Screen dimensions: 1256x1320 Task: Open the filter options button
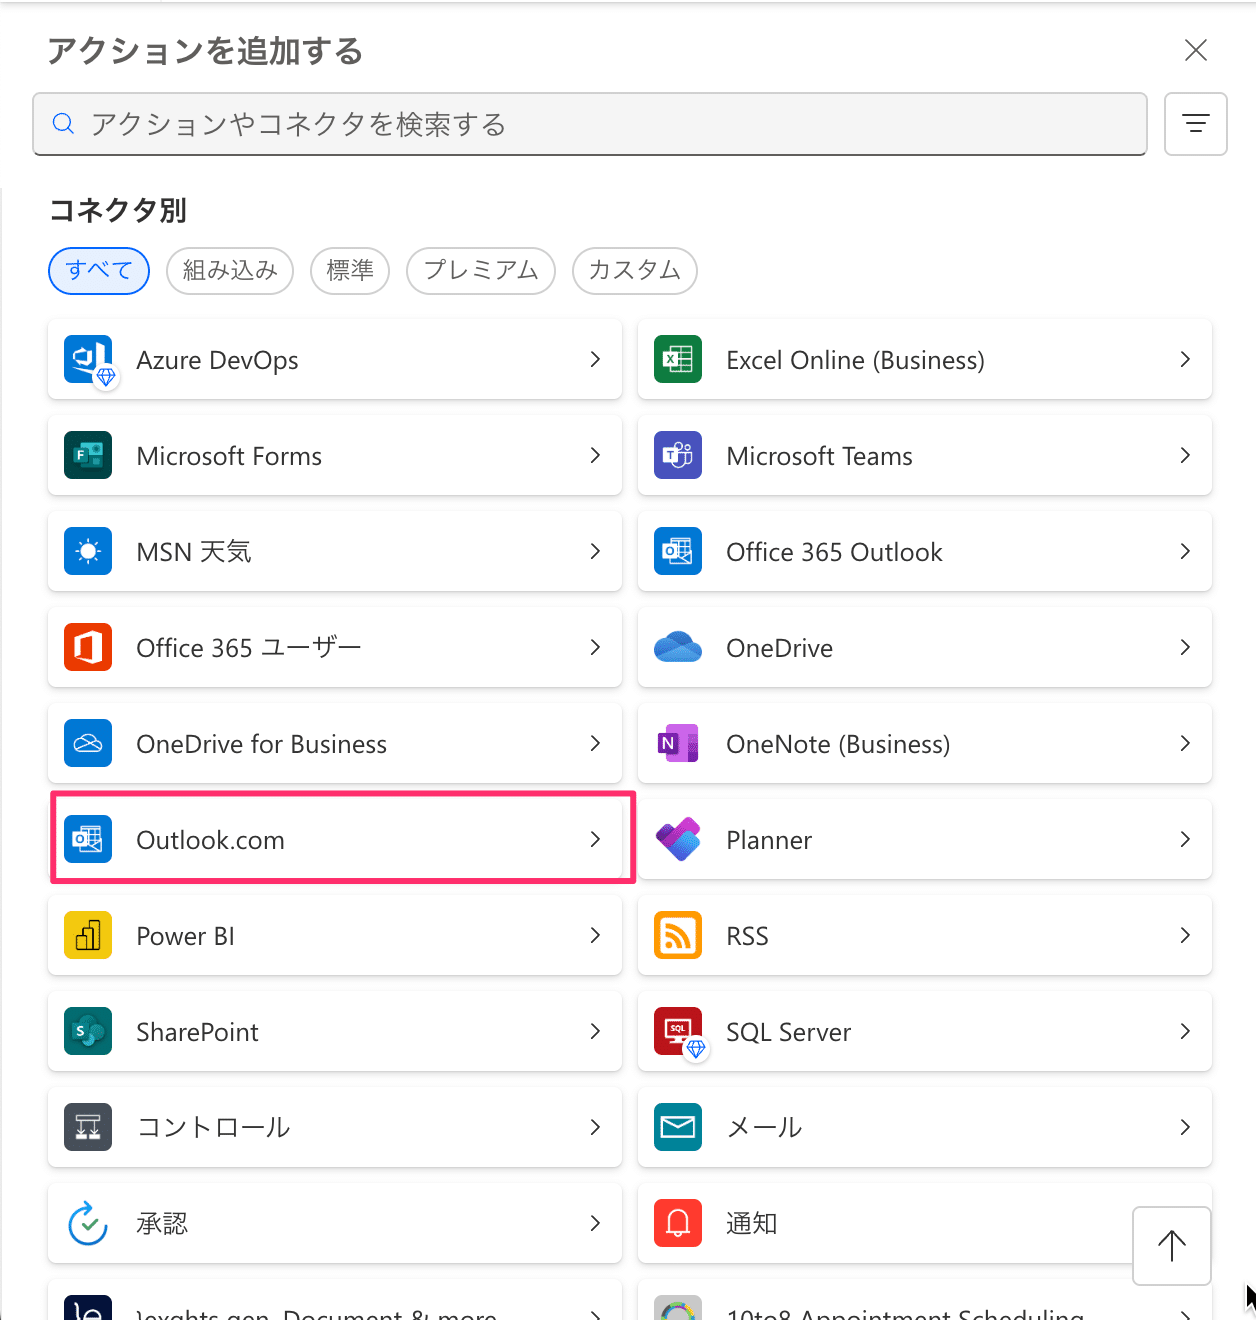[1196, 124]
